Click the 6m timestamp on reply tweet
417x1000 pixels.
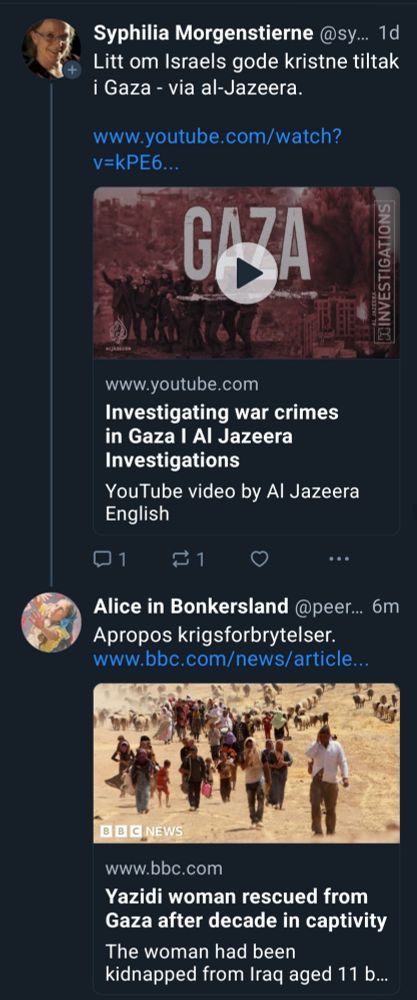click(386, 607)
